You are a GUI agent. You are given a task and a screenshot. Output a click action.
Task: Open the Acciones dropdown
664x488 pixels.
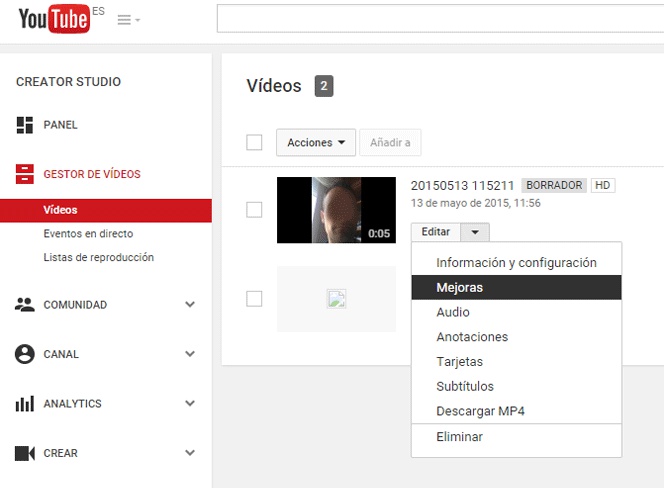pos(316,143)
